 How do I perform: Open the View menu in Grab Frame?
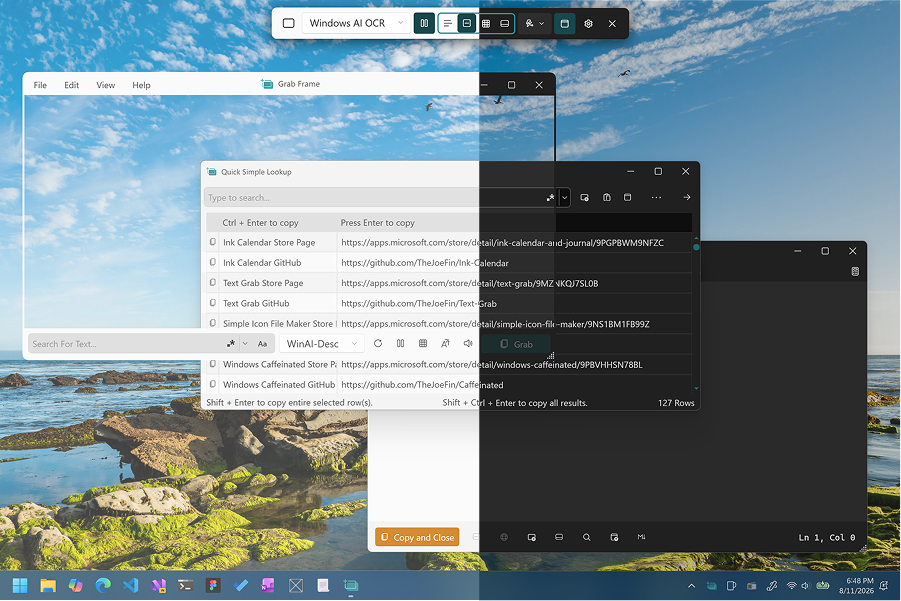click(106, 85)
